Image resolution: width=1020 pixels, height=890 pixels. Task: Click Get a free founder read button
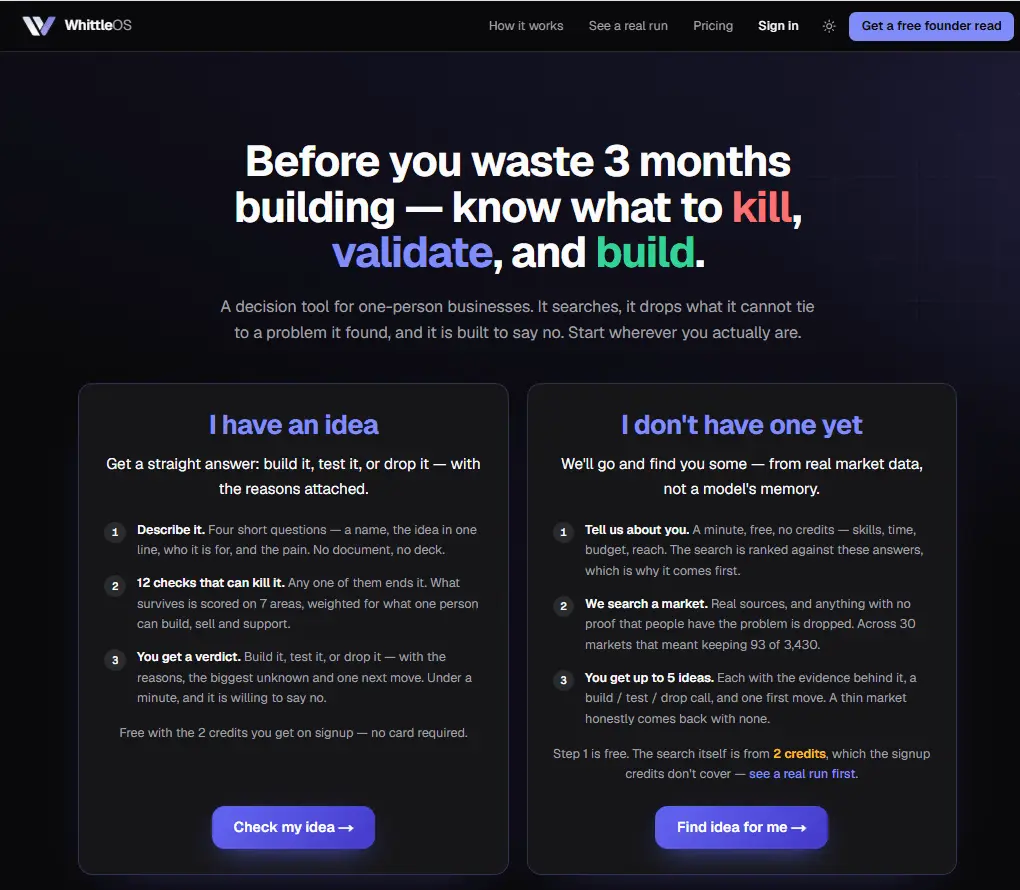tap(931, 26)
